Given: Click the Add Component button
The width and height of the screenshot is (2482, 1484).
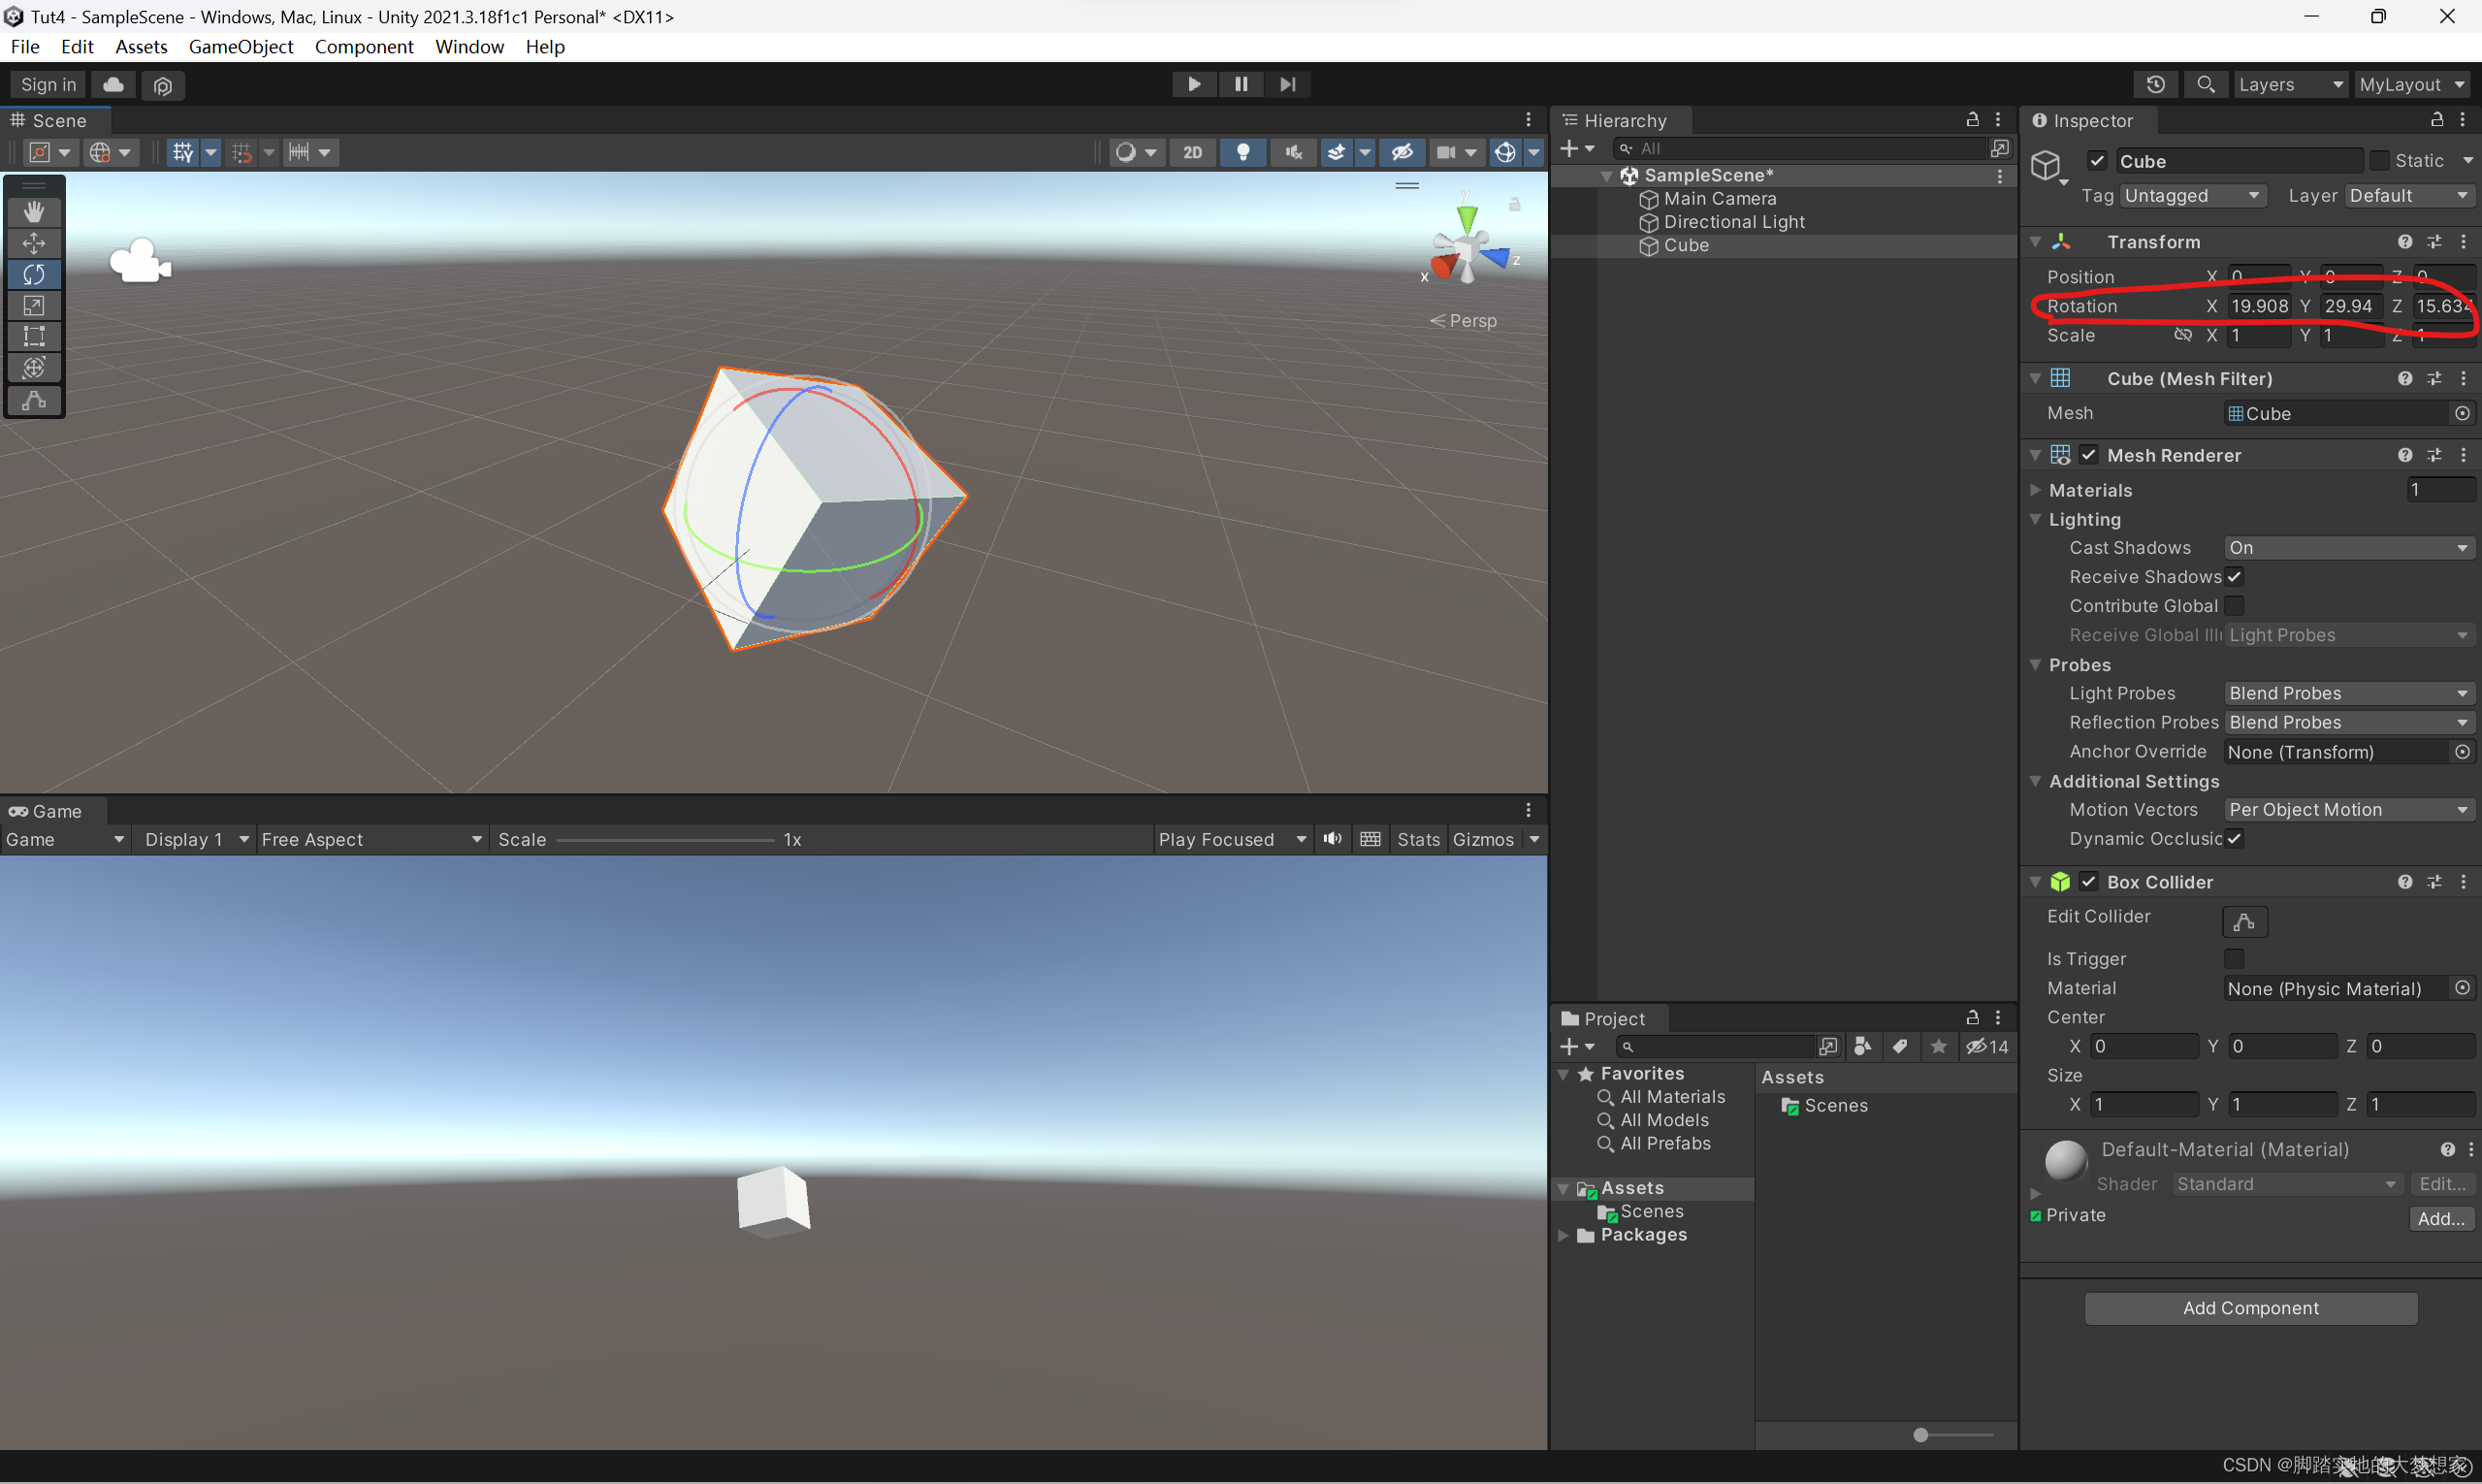Looking at the screenshot, I should (2250, 1308).
